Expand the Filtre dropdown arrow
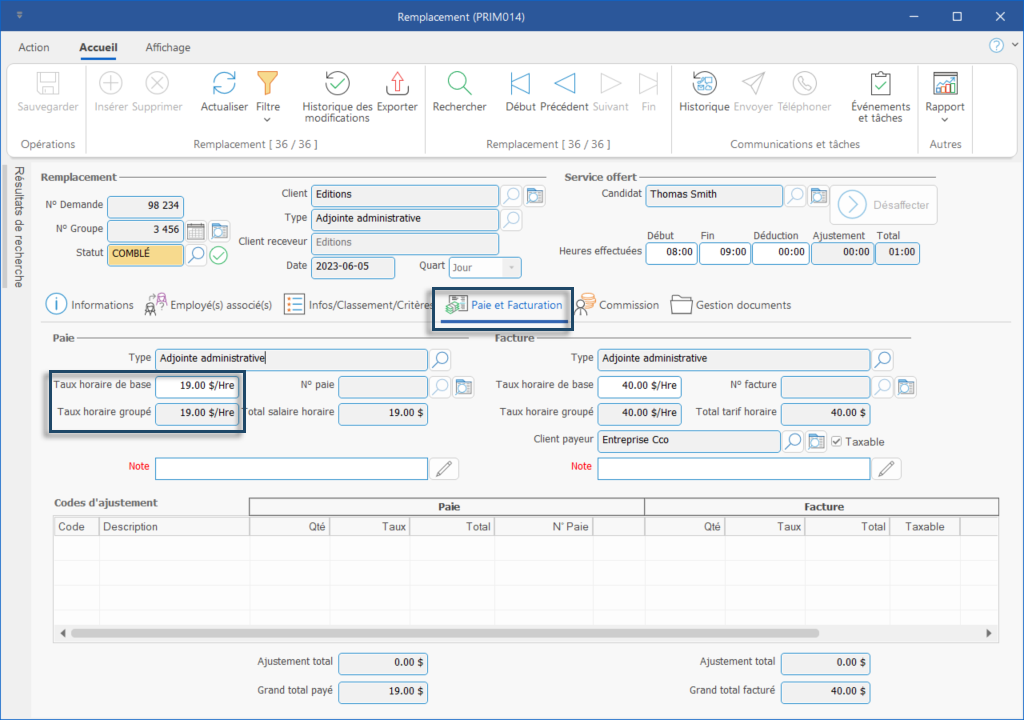This screenshot has width=1024, height=720. click(267, 119)
